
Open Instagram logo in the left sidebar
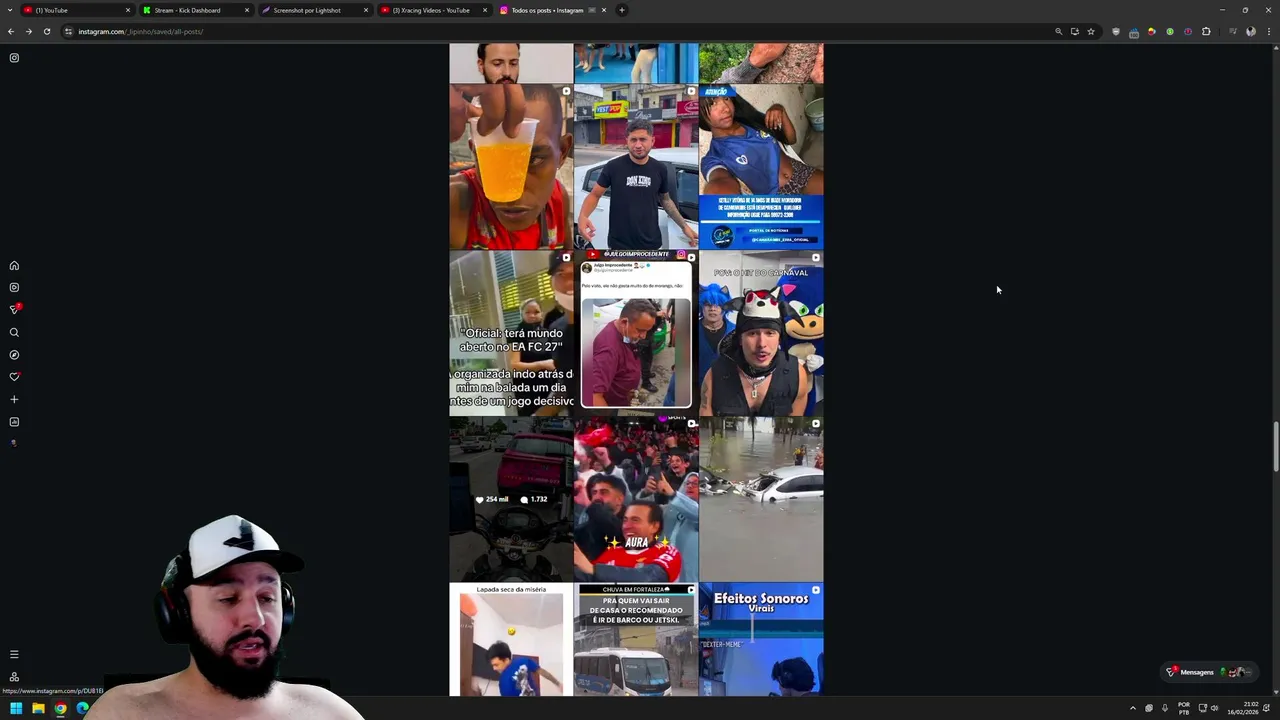14,58
